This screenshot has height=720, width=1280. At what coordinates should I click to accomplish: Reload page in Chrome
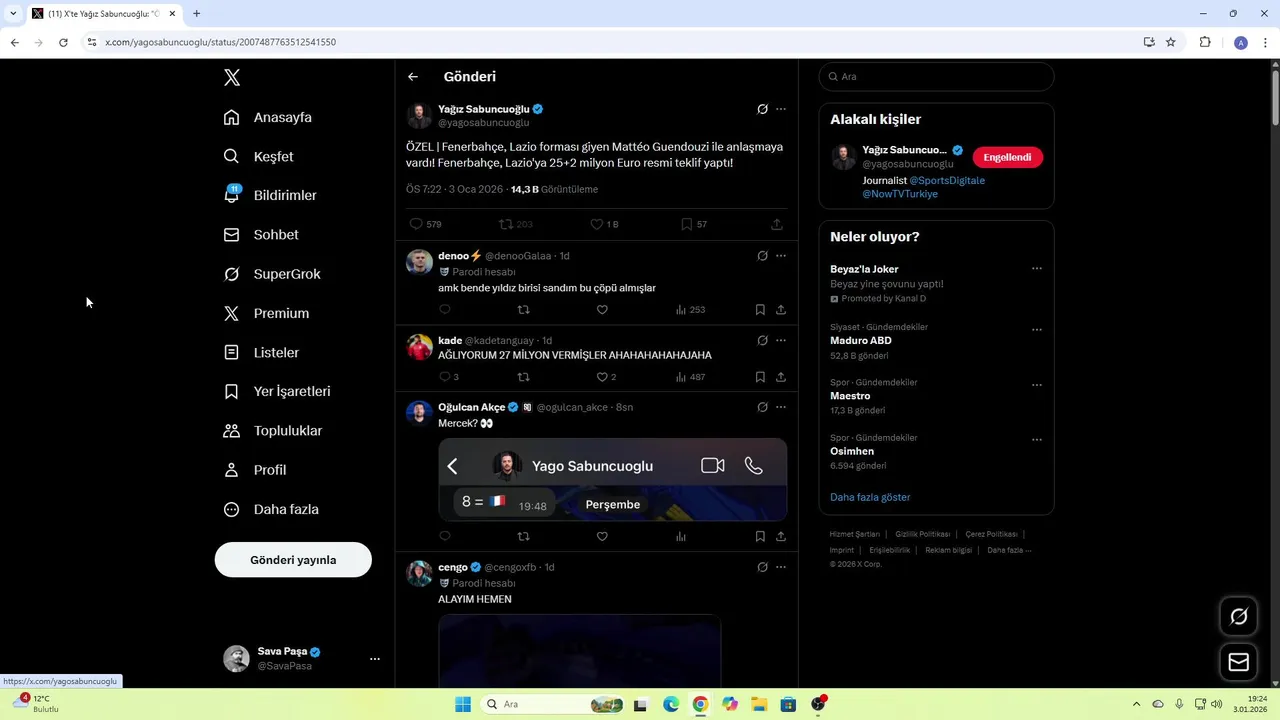point(63,42)
